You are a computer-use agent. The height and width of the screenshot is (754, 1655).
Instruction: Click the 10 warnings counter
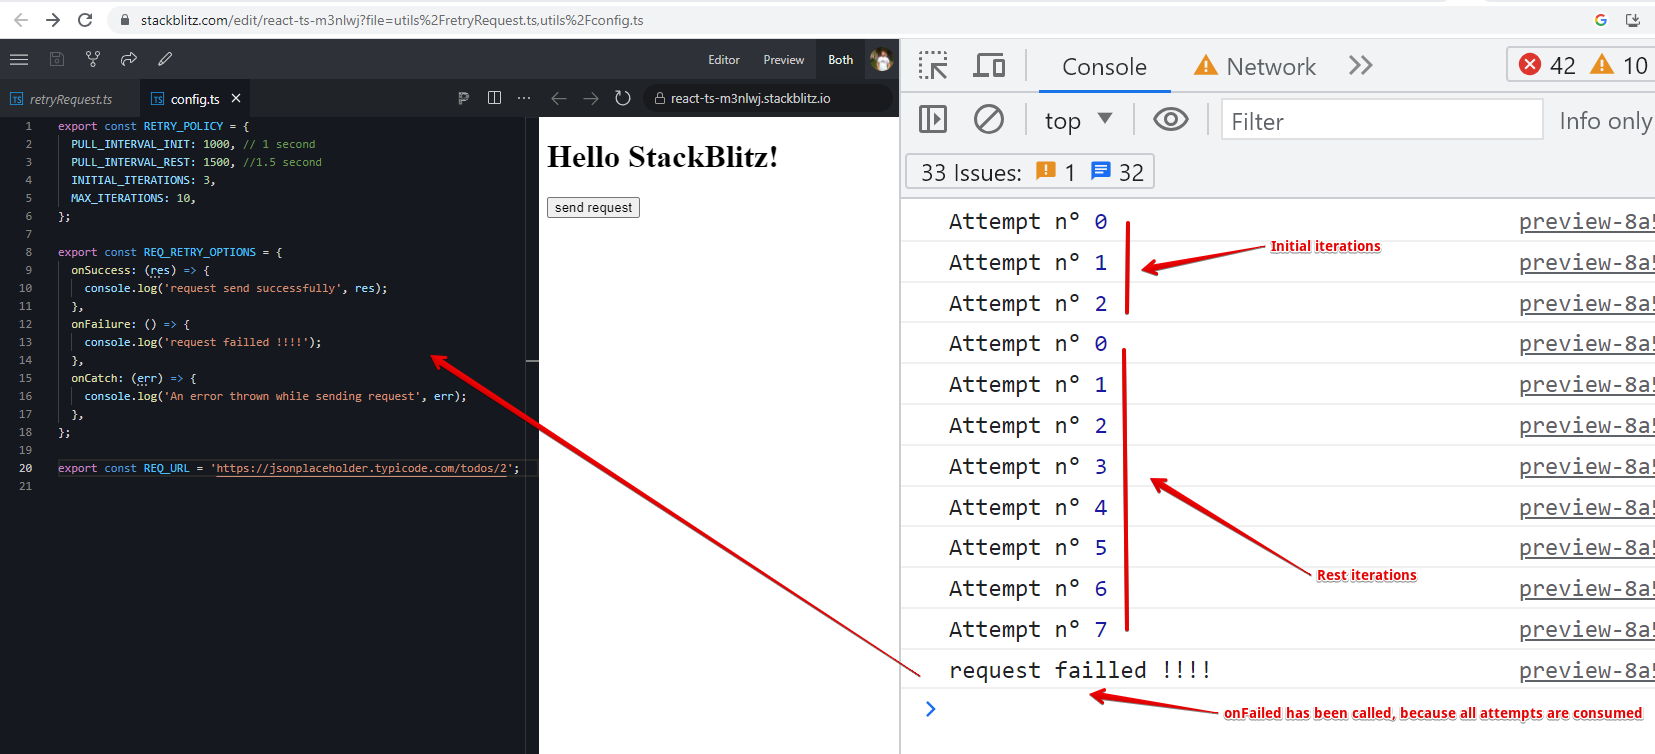click(x=1619, y=65)
